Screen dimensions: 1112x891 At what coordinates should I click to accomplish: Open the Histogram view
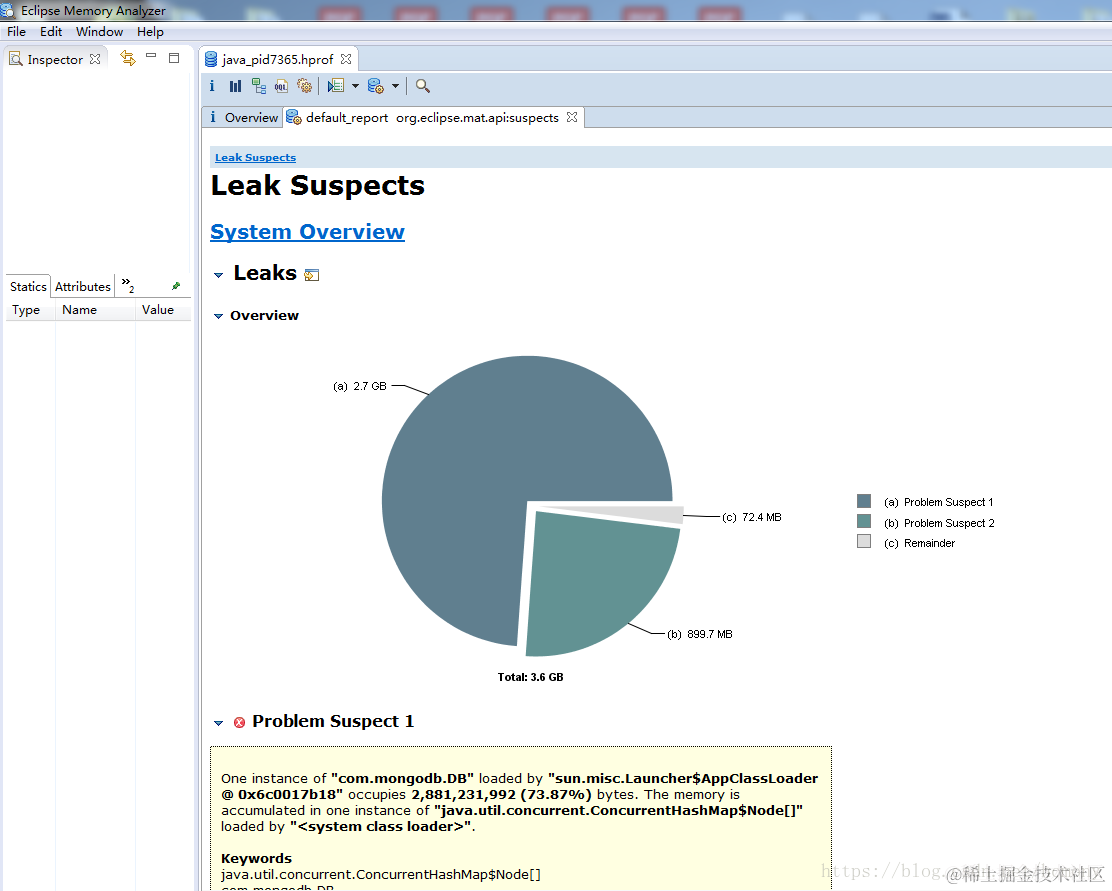tap(235, 86)
